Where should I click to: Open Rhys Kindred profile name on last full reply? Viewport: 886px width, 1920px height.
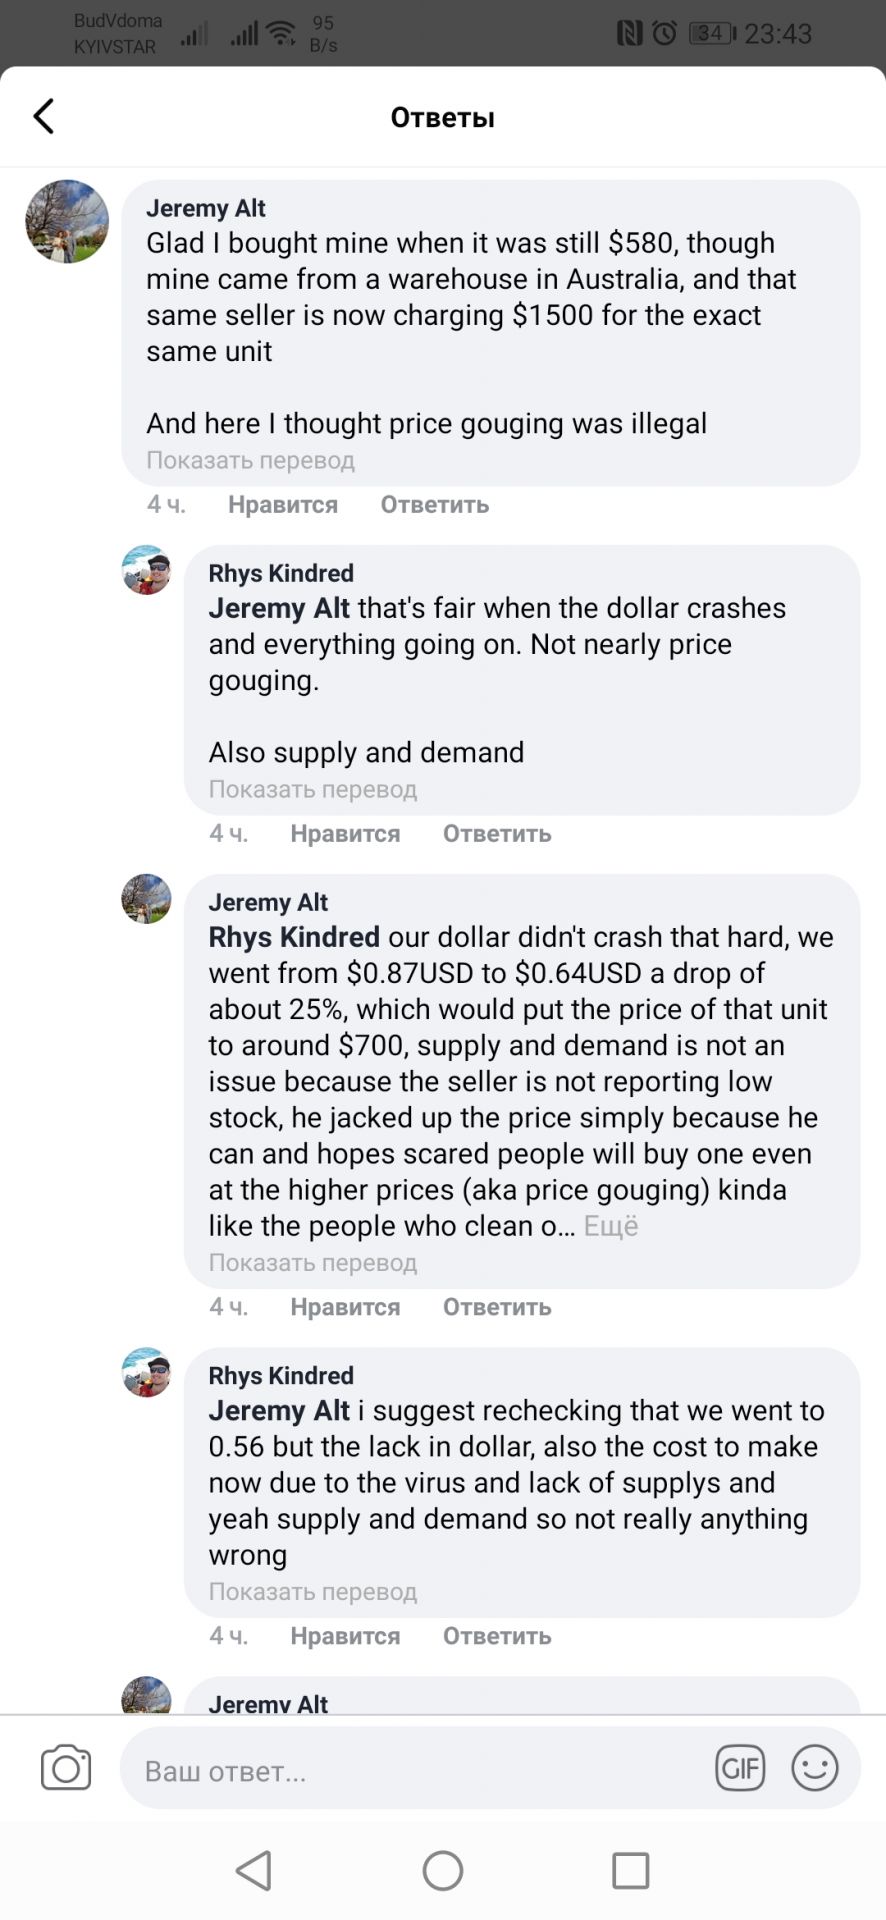[x=281, y=1375]
